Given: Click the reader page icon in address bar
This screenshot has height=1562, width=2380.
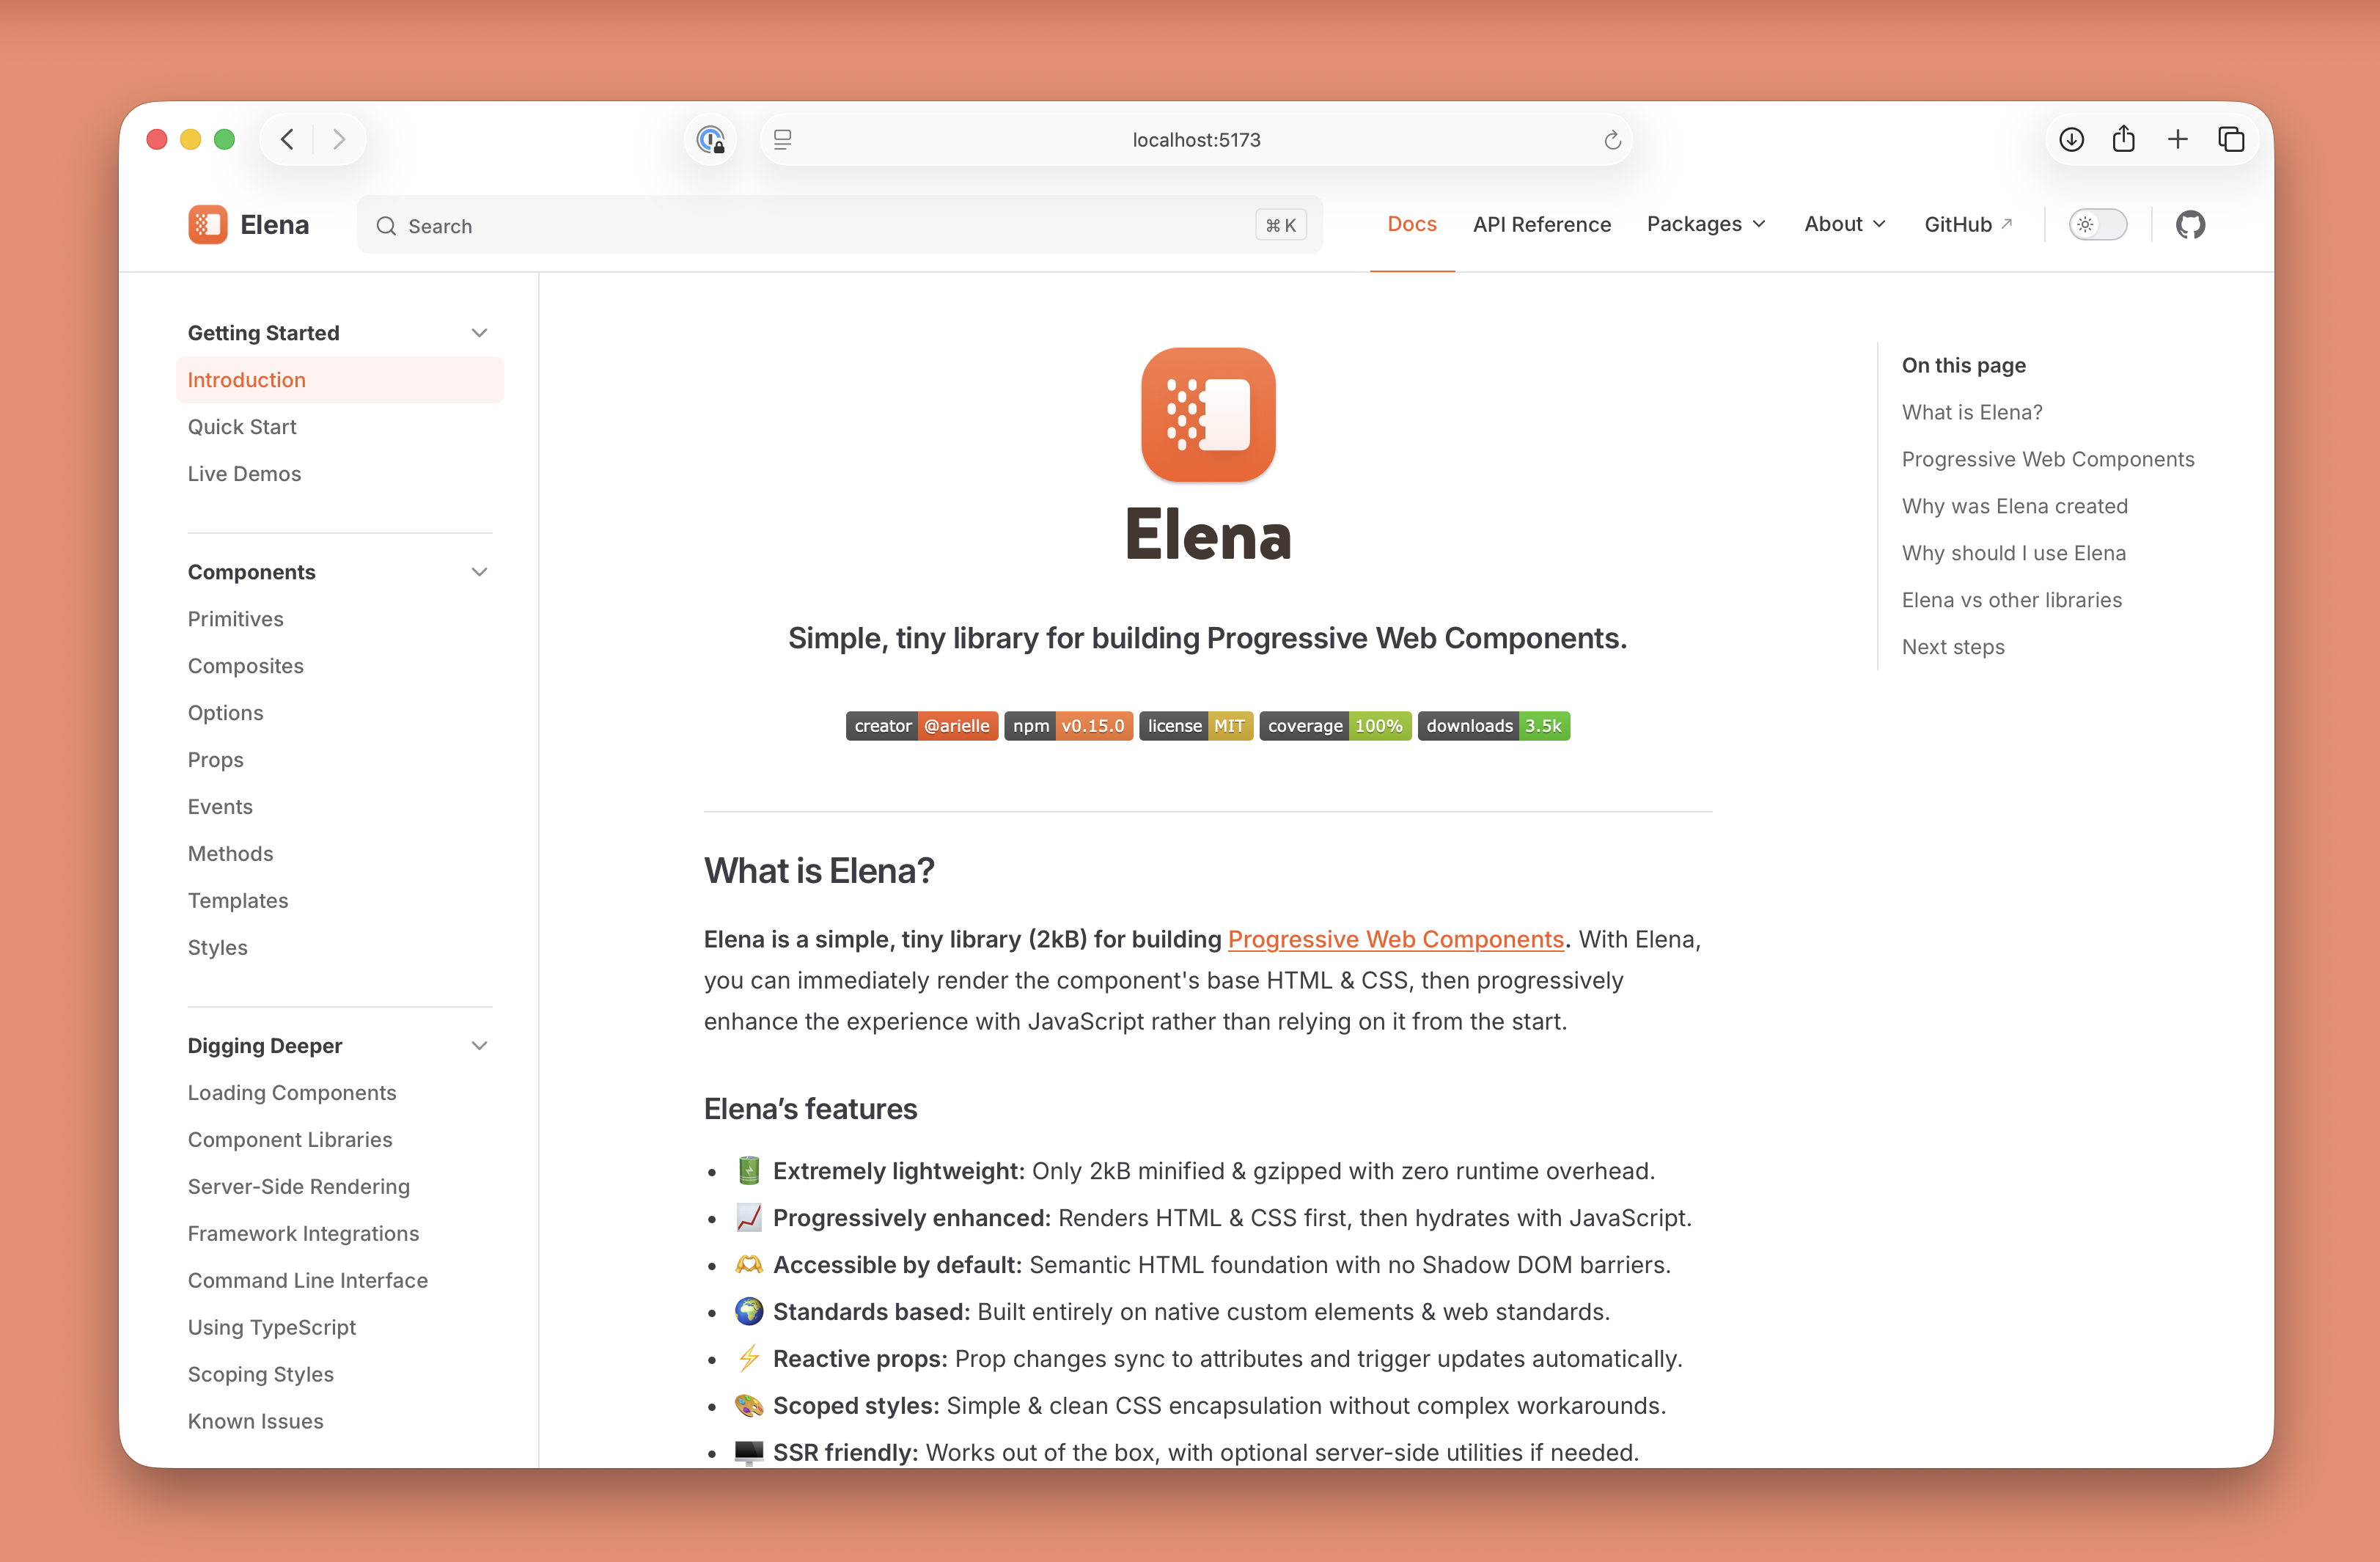Looking at the screenshot, I should pyautogui.click(x=783, y=140).
